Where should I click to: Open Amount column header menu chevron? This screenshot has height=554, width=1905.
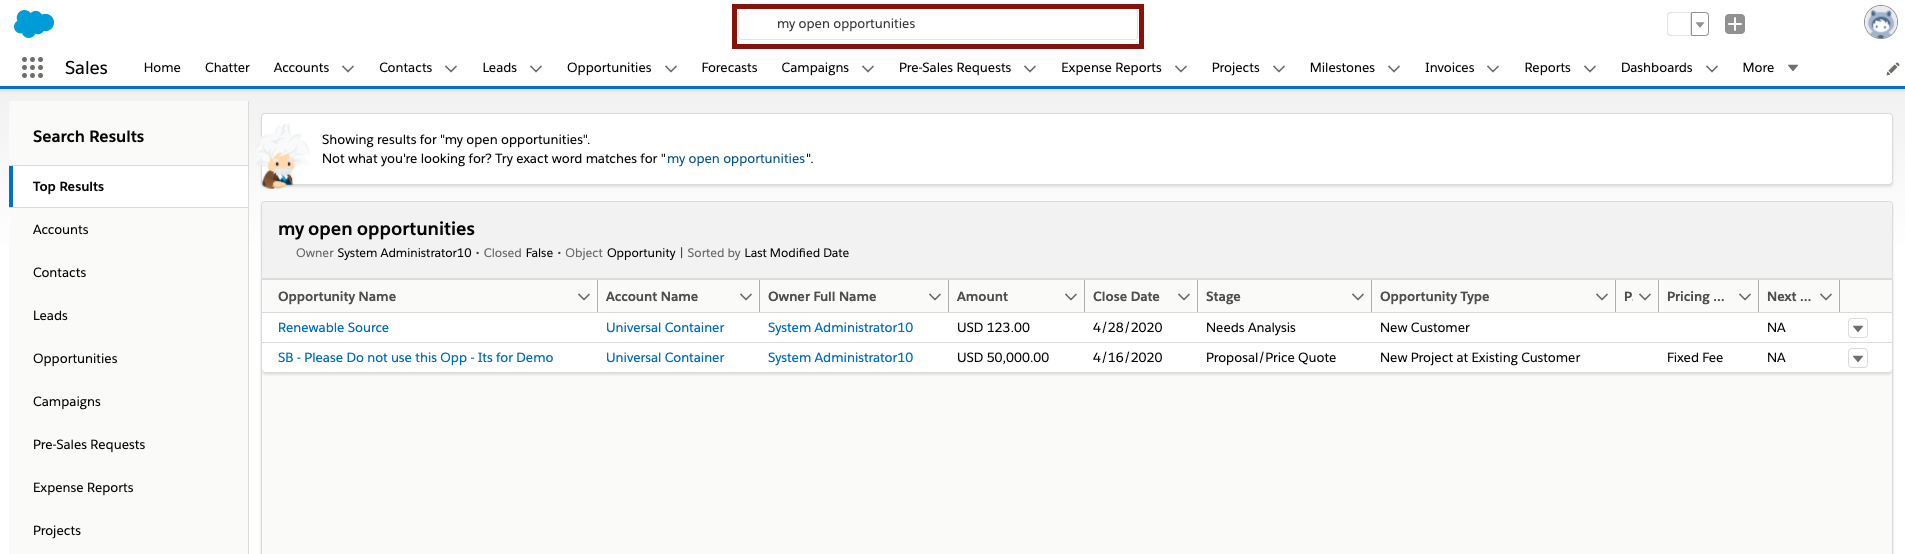1071,297
